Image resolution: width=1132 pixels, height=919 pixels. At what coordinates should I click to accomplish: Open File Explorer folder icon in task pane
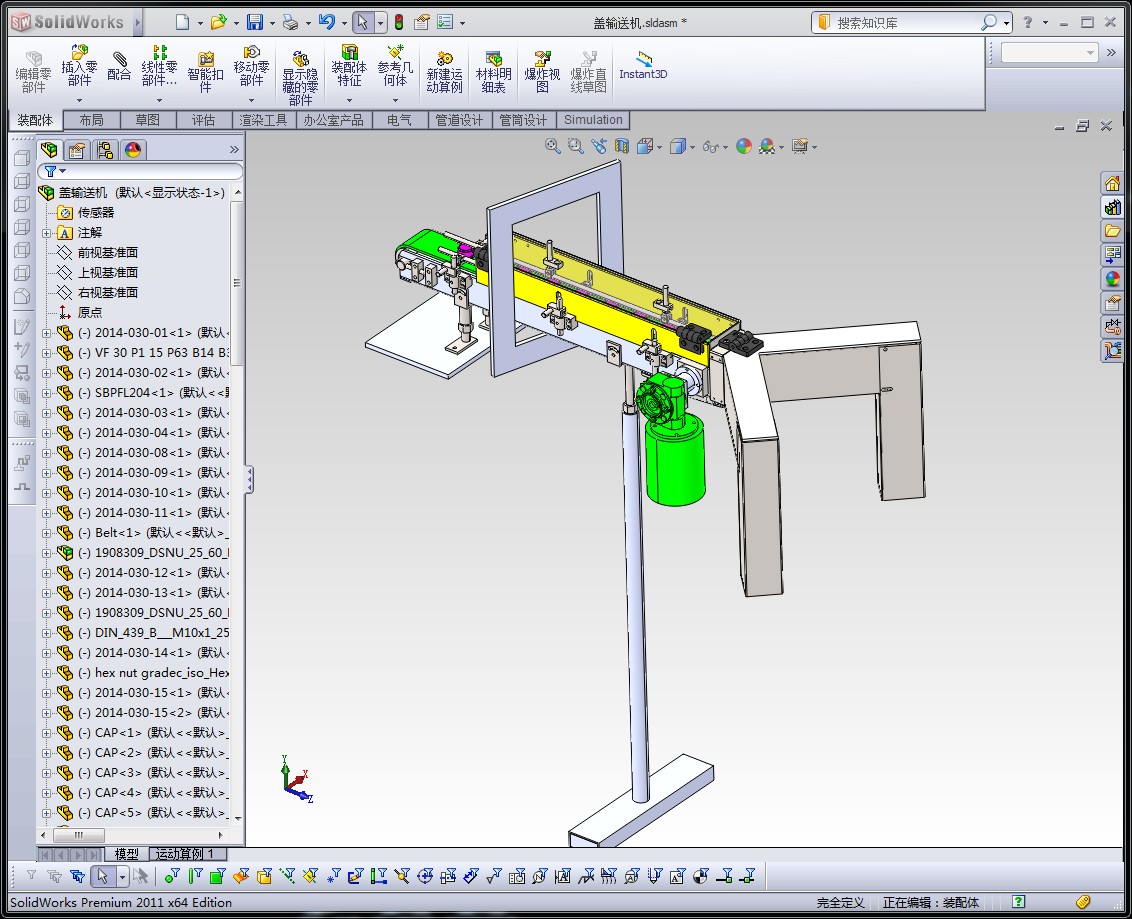[1112, 231]
